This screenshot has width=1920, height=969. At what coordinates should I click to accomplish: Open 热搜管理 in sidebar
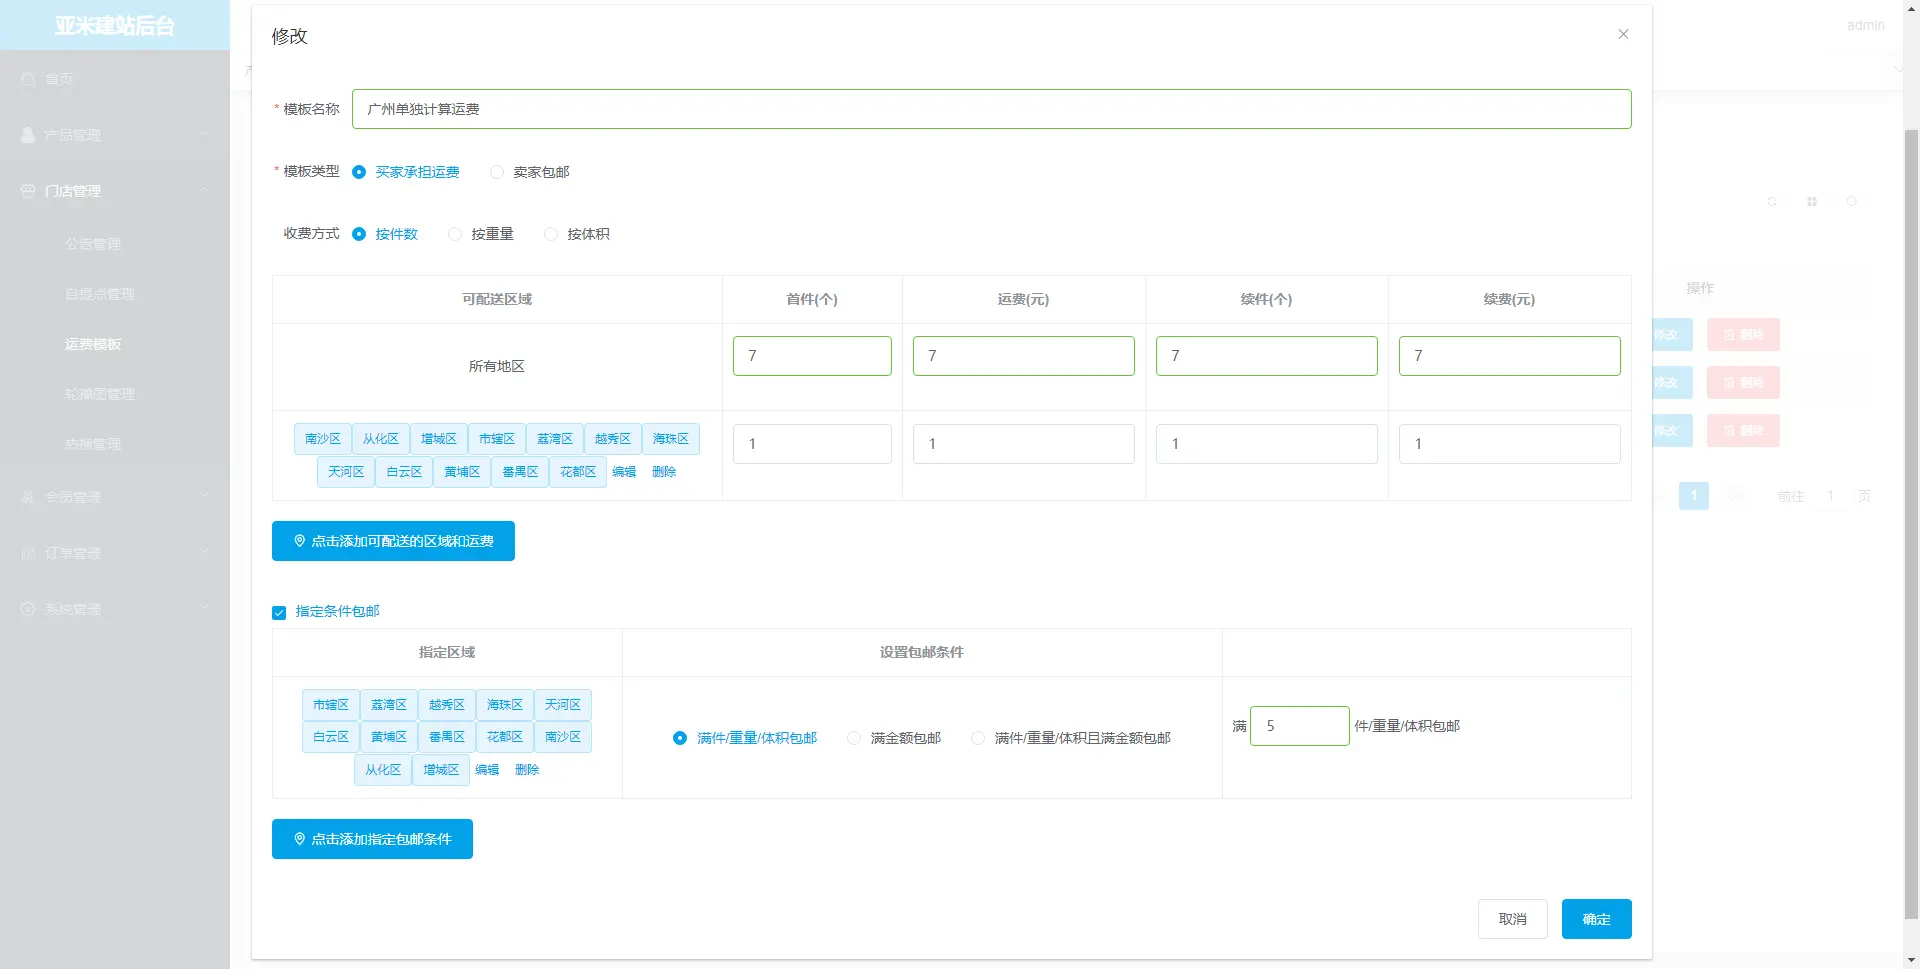pos(93,444)
